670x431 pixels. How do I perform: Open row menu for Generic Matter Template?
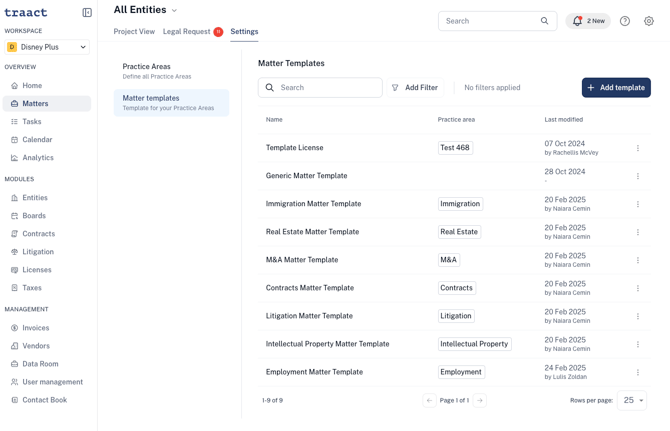pyautogui.click(x=638, y=176)
